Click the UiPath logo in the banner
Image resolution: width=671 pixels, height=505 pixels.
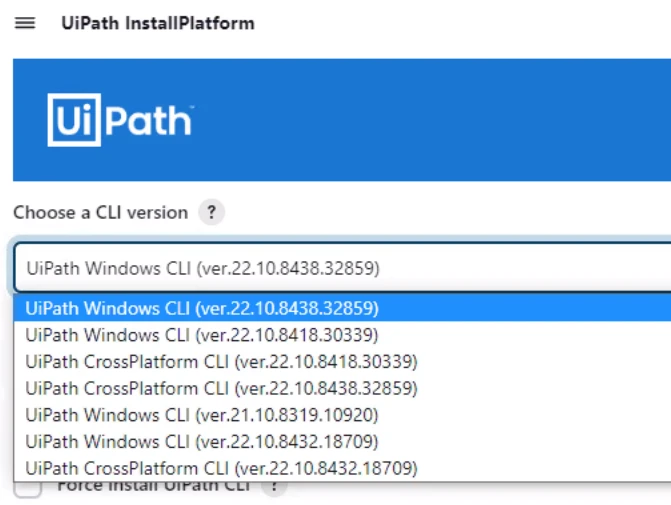click(x=120, y=120)
